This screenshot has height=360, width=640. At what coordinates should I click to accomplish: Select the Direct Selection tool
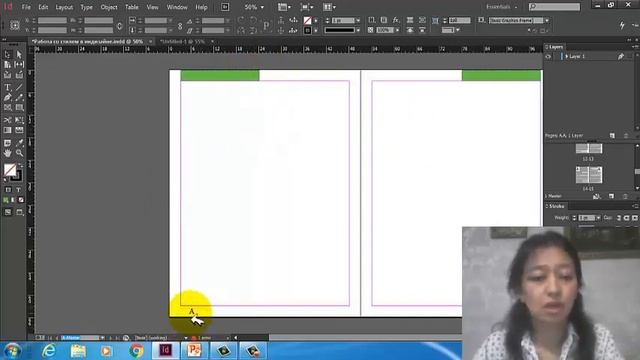(19, 55)
